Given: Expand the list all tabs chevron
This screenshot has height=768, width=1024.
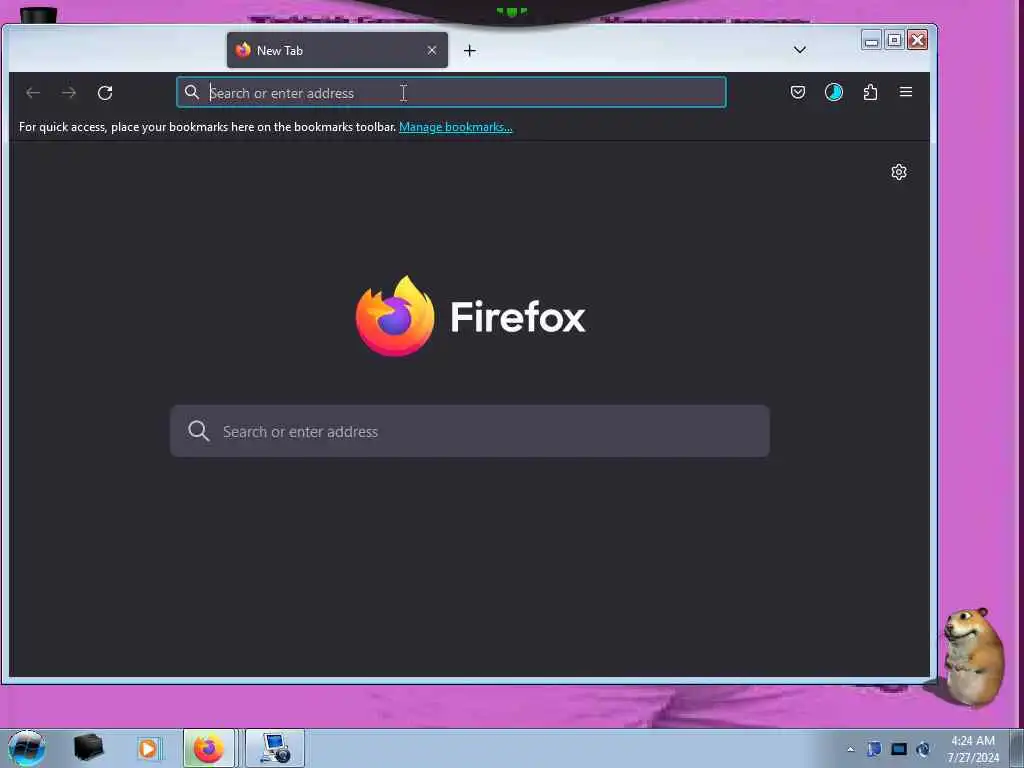Looking at the screenshot, I should click(799, 50).
